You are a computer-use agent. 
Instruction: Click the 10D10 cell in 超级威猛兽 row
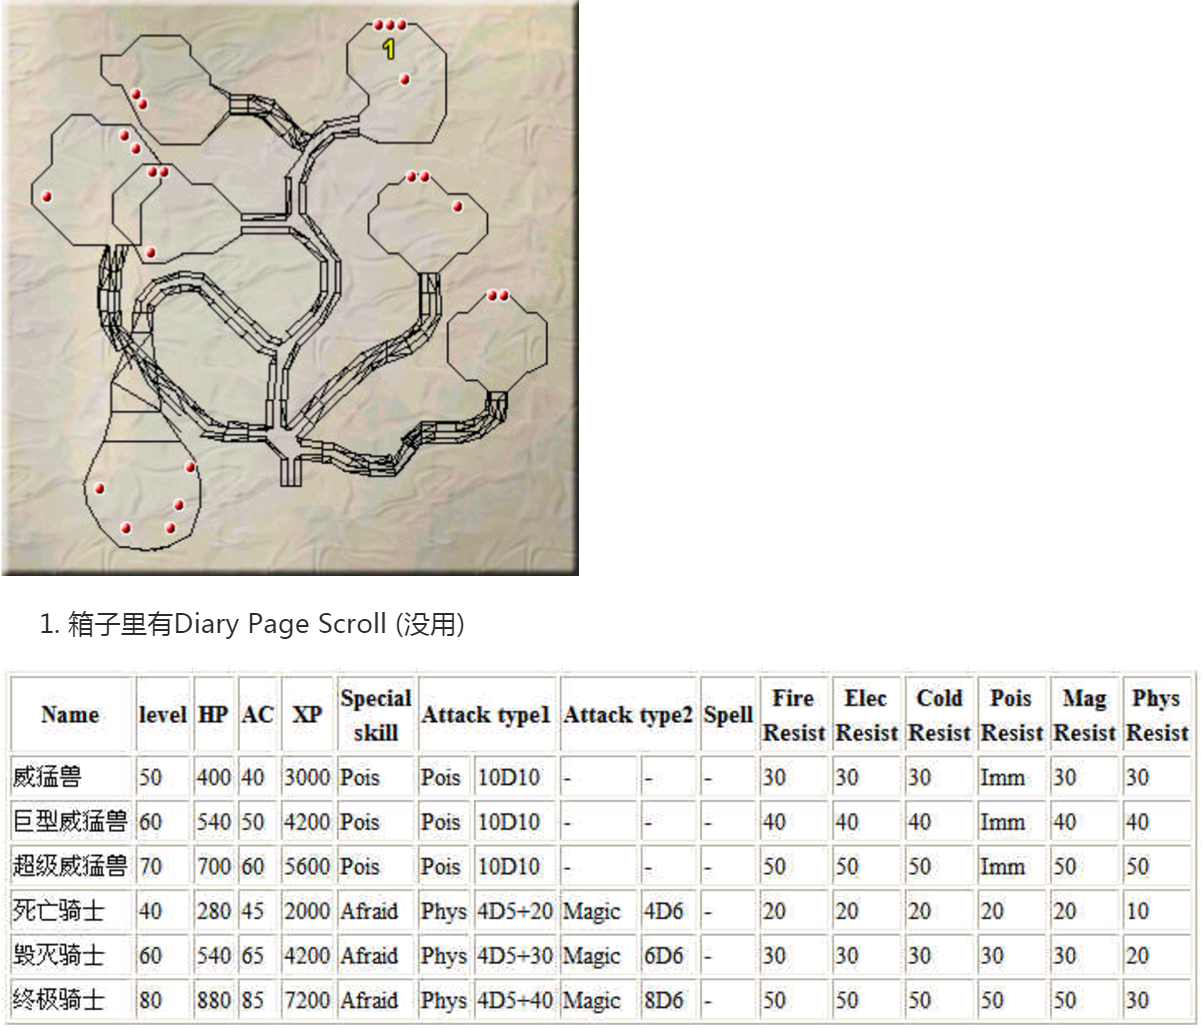click(x=514, y=866)
